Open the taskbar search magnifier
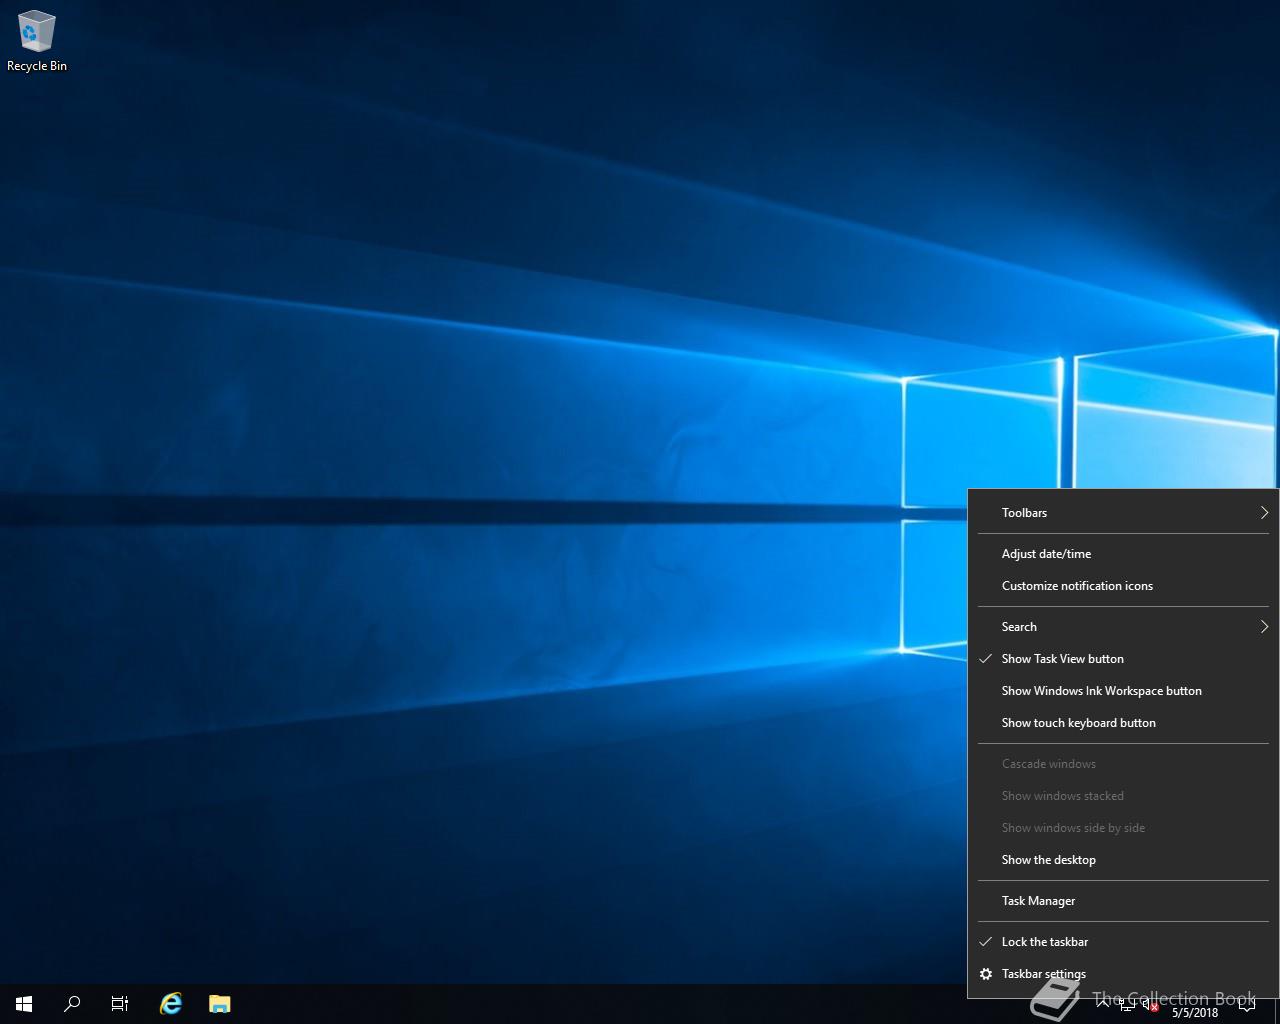This screenshot has height=1024, width=1280. [x=72, y=1004]
